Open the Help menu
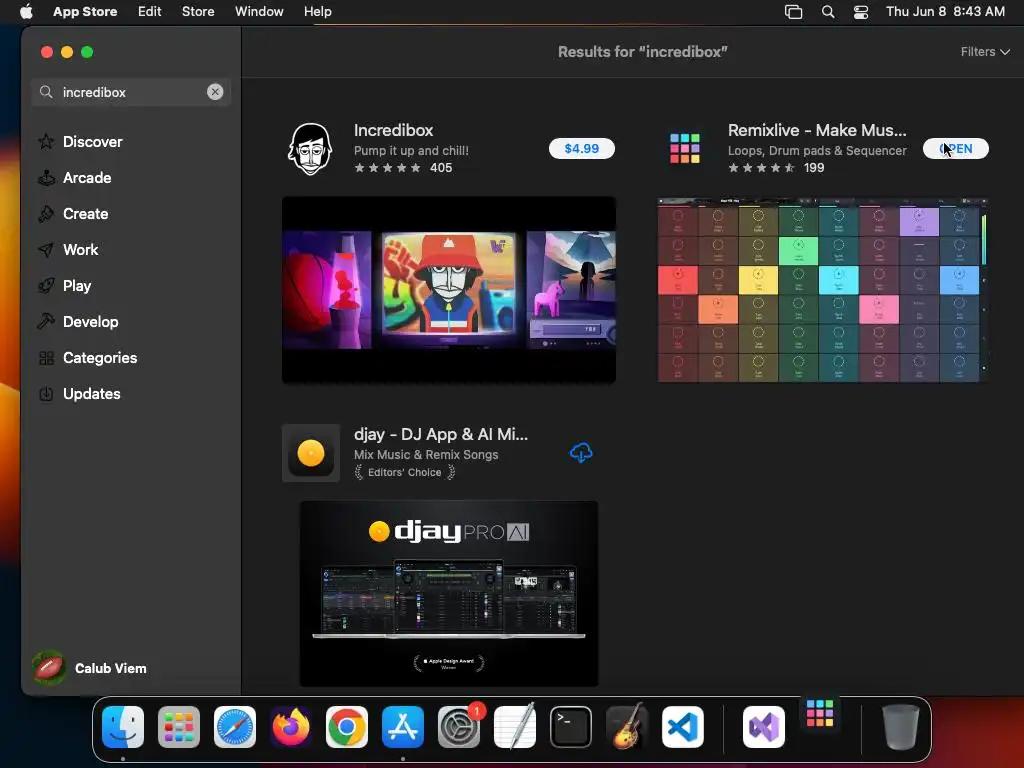The height and width of the screenshot is (768, 1024). point(317,12)
